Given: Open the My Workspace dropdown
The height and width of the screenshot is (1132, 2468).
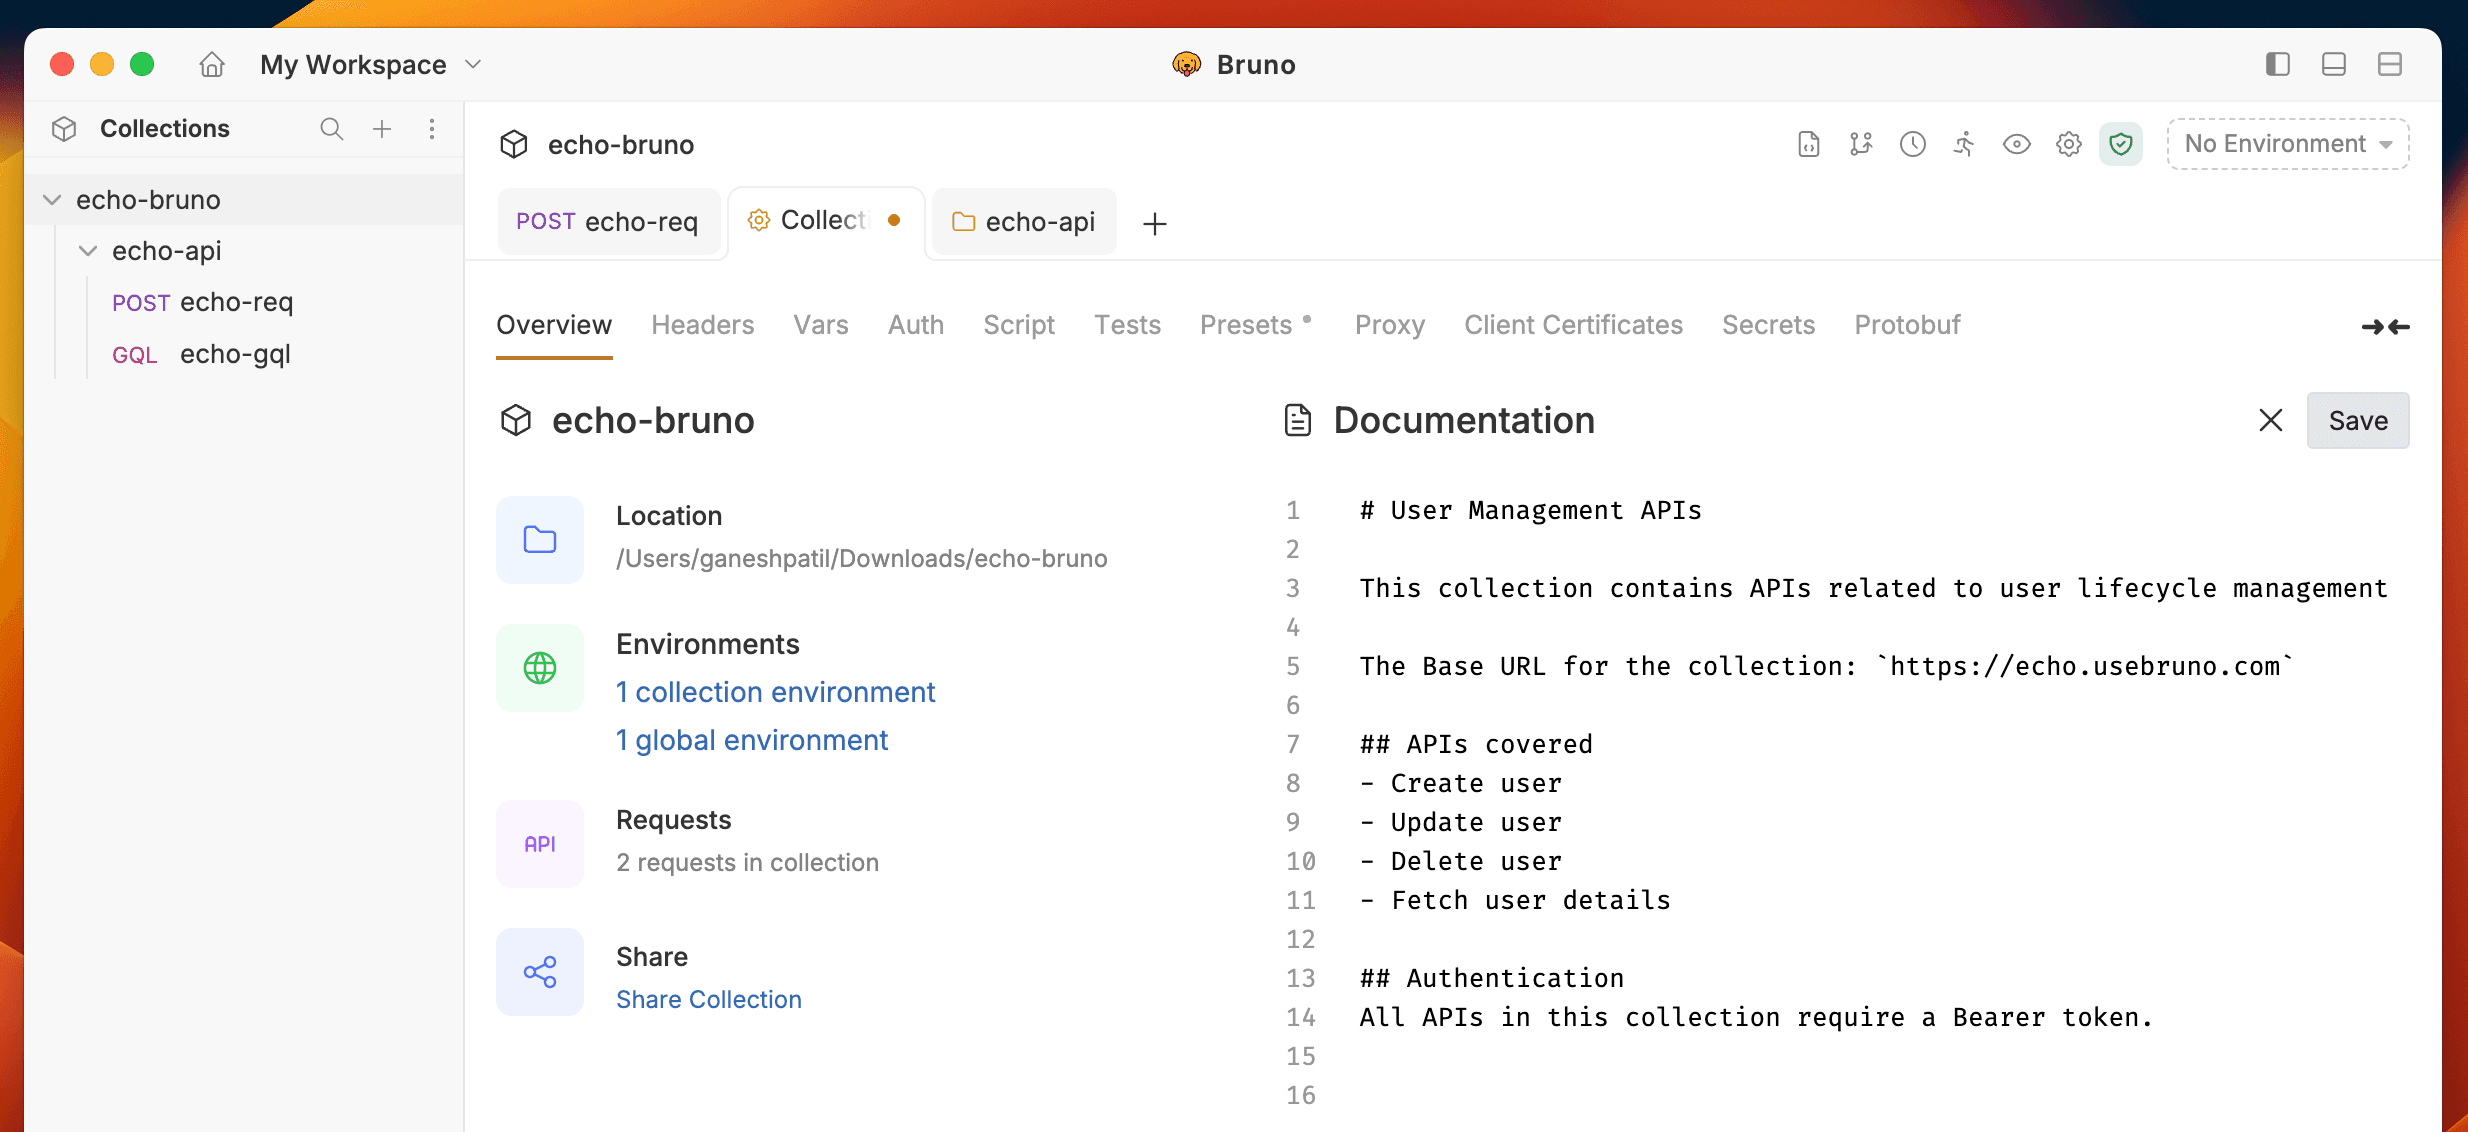Looking at the screenshot, I should click(x=370, y=65).
